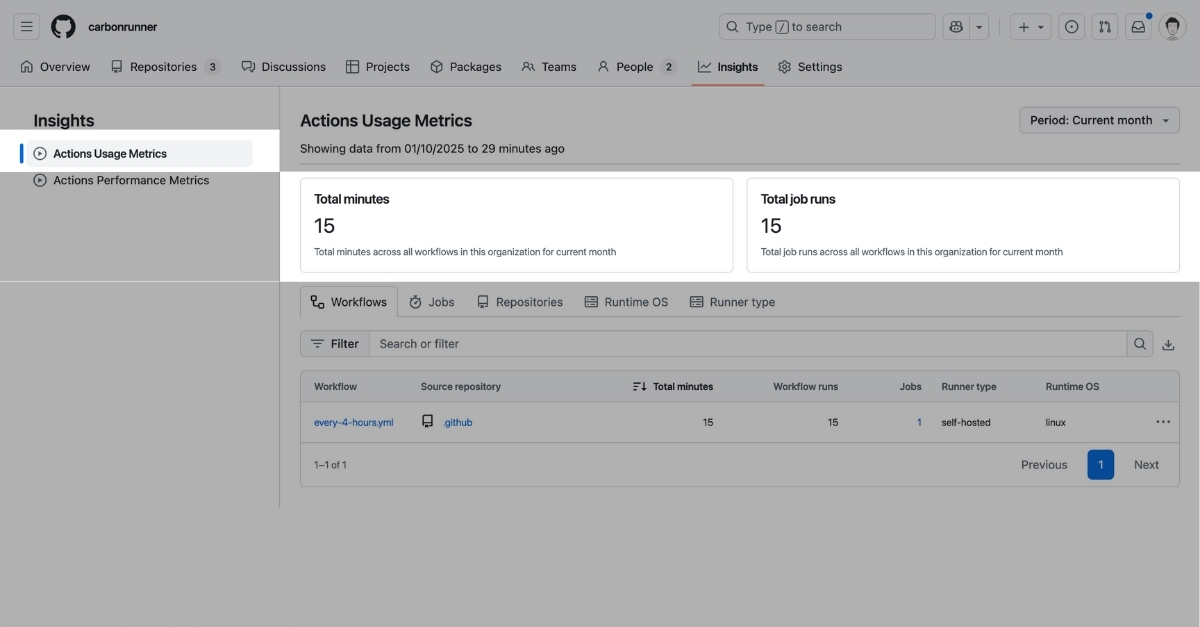
Task: Click the search magnifier button
Action: tap(1140, 344)
